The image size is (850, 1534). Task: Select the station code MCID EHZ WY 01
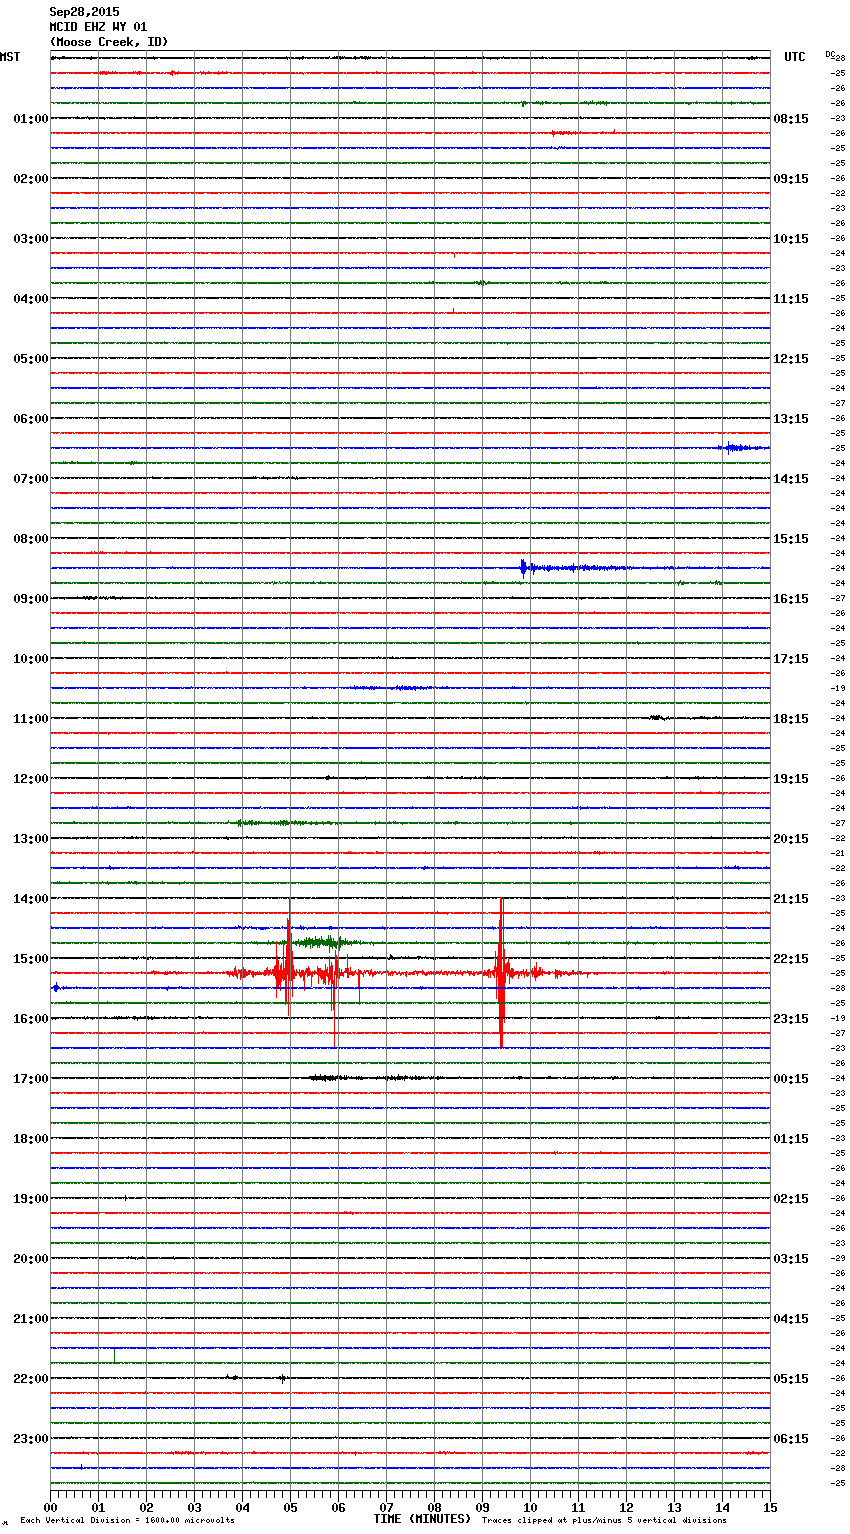[98, 27]
